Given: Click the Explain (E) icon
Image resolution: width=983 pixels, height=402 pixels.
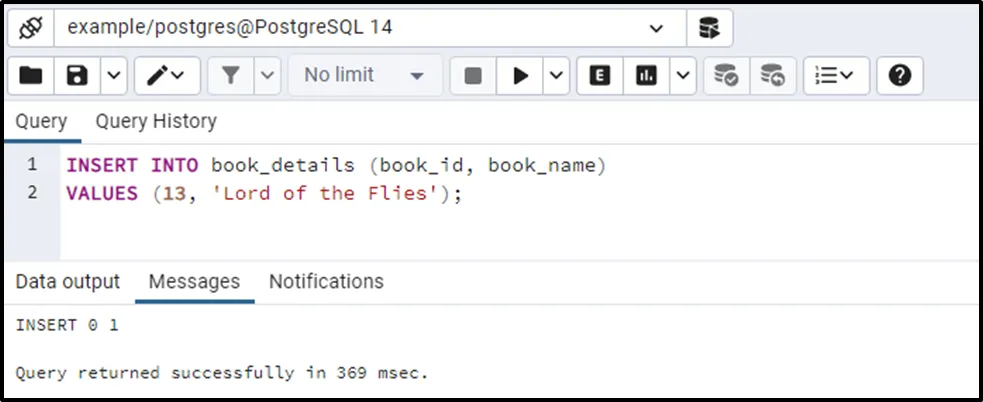Looking at the screenshot, I should pos(600,76).
